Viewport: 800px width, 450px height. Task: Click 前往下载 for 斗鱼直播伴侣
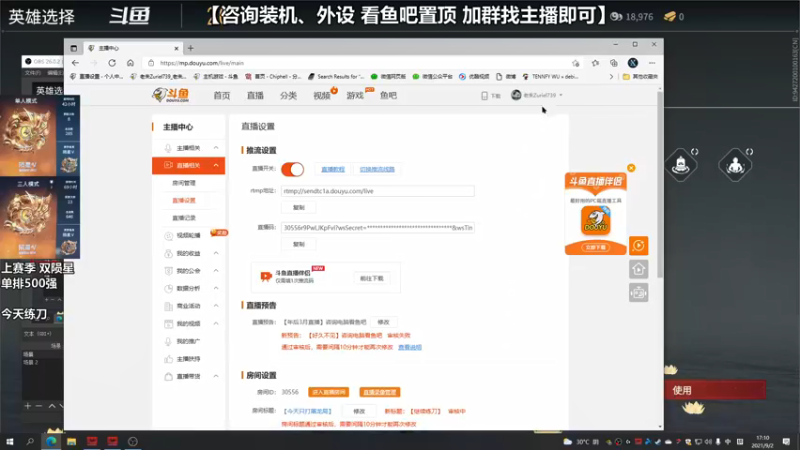[x=371, y=279]
